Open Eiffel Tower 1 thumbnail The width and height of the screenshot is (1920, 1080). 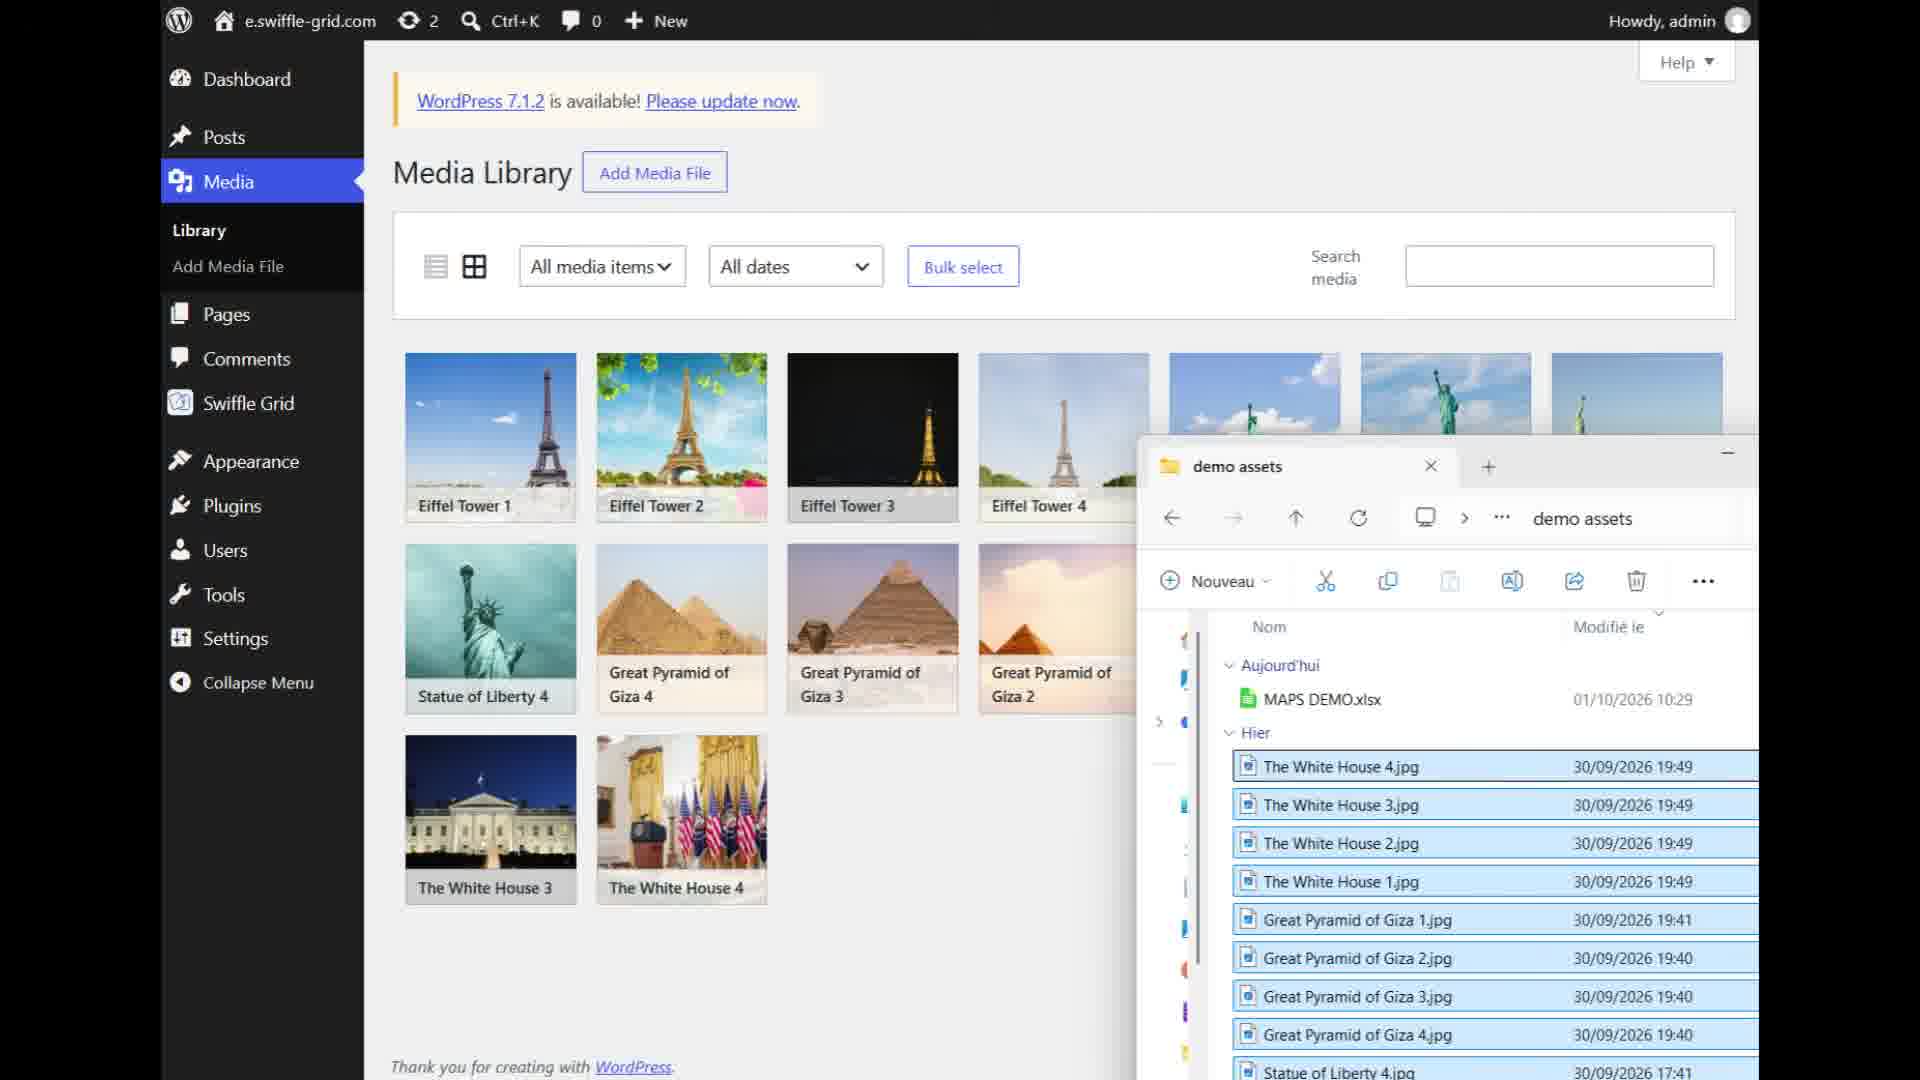tap(491, 437)
